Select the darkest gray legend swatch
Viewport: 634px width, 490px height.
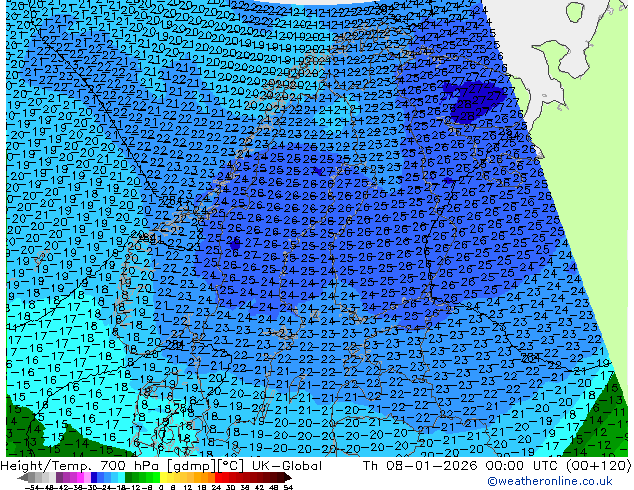tap(32, 478)
